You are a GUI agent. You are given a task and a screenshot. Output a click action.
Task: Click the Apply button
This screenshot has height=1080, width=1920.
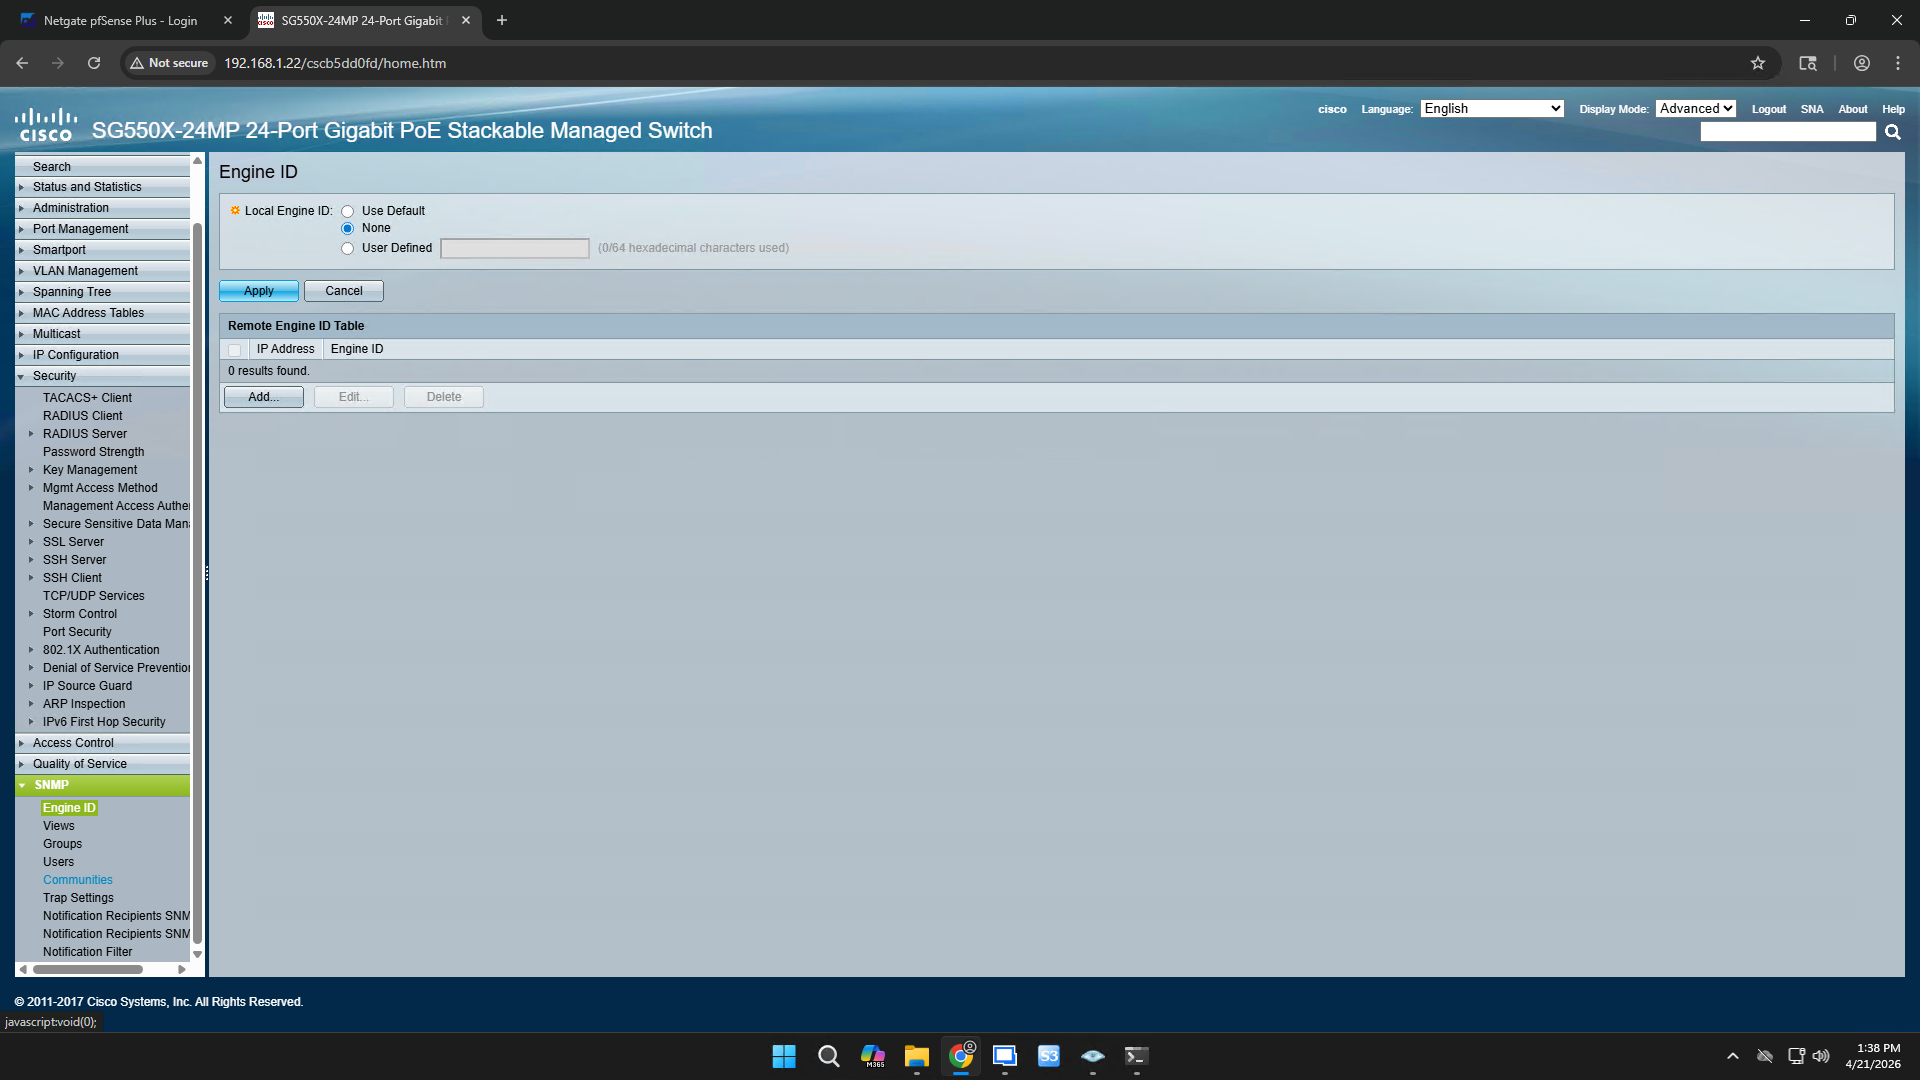click(x=258, y=291)
